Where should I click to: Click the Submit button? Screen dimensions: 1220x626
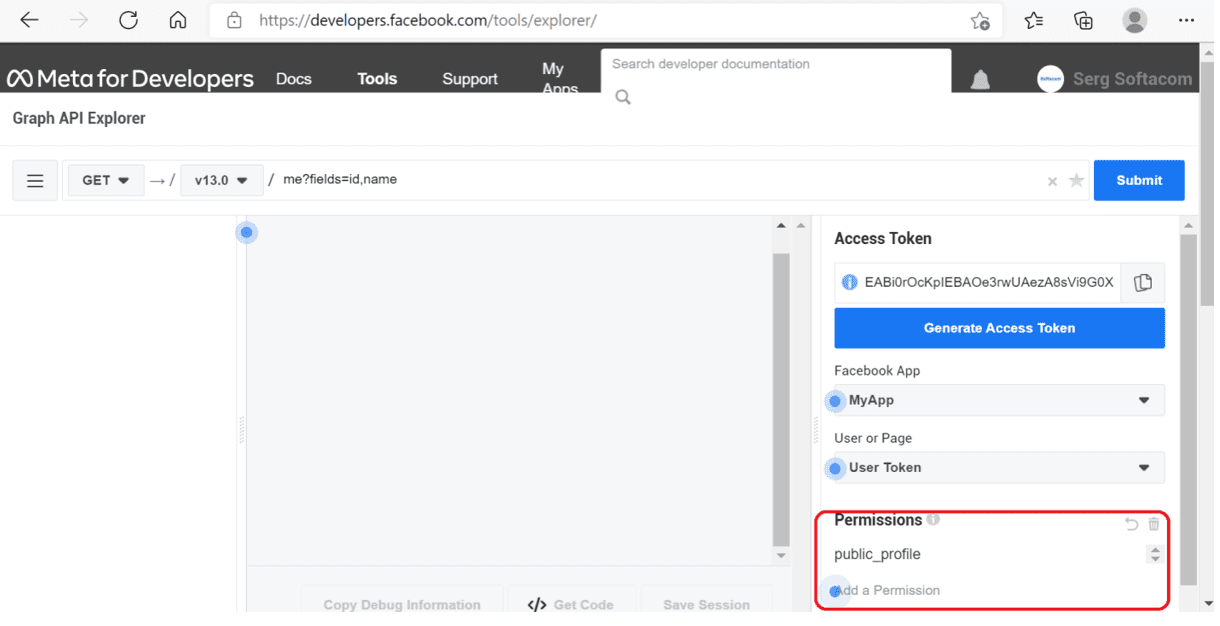point(1139,180)
